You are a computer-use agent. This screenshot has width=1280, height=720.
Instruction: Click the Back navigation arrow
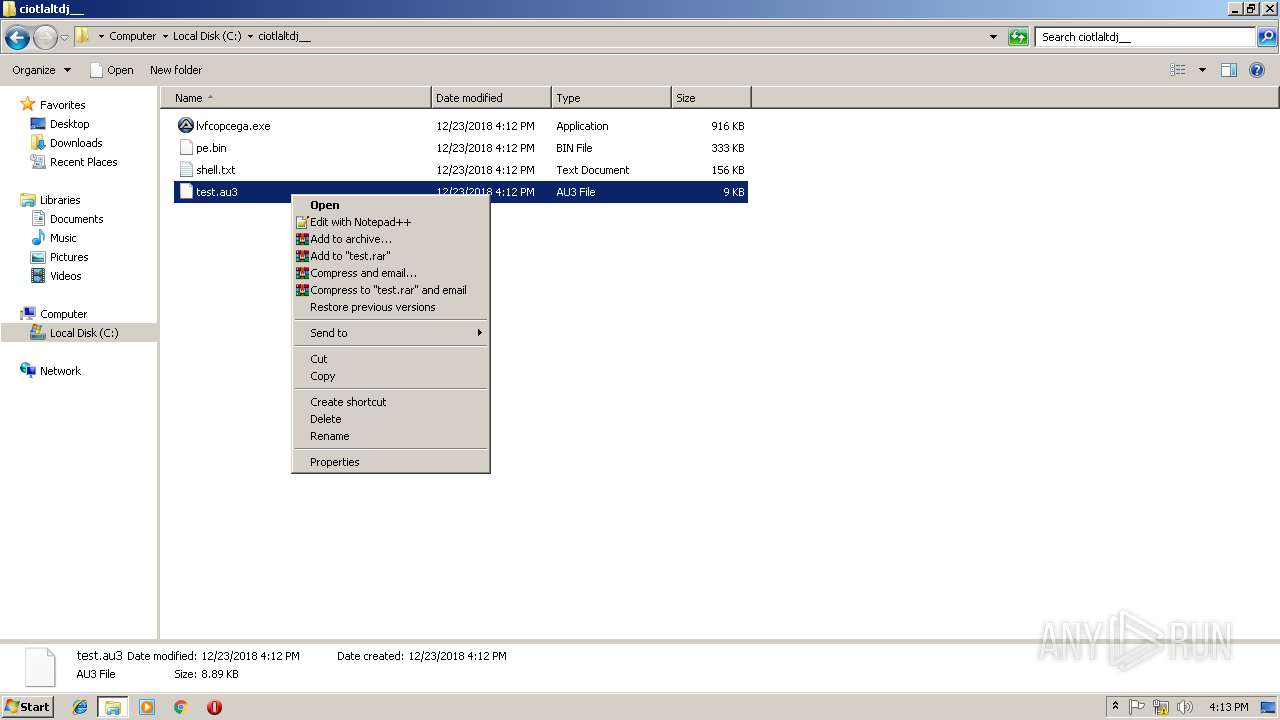tap(17, 38)
